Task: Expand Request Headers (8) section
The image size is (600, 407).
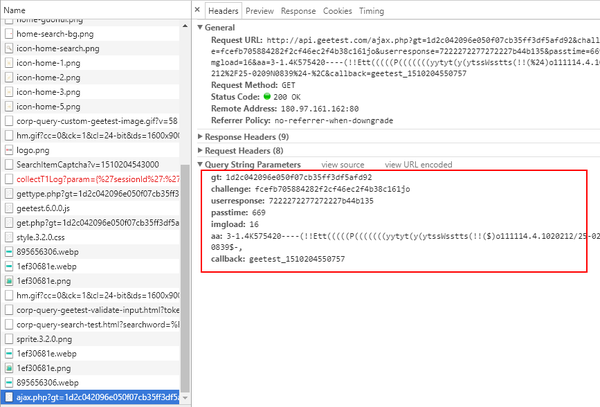Action: point(200,150)
